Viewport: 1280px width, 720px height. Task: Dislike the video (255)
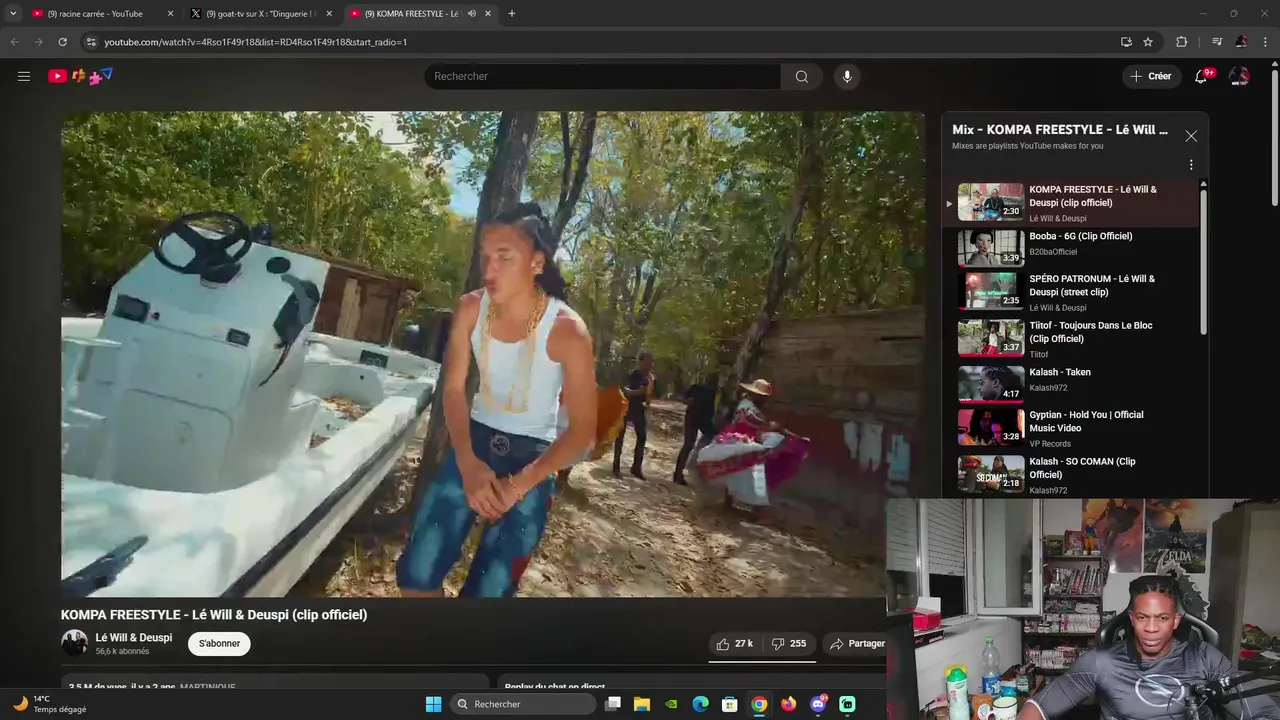click(789, 644)
